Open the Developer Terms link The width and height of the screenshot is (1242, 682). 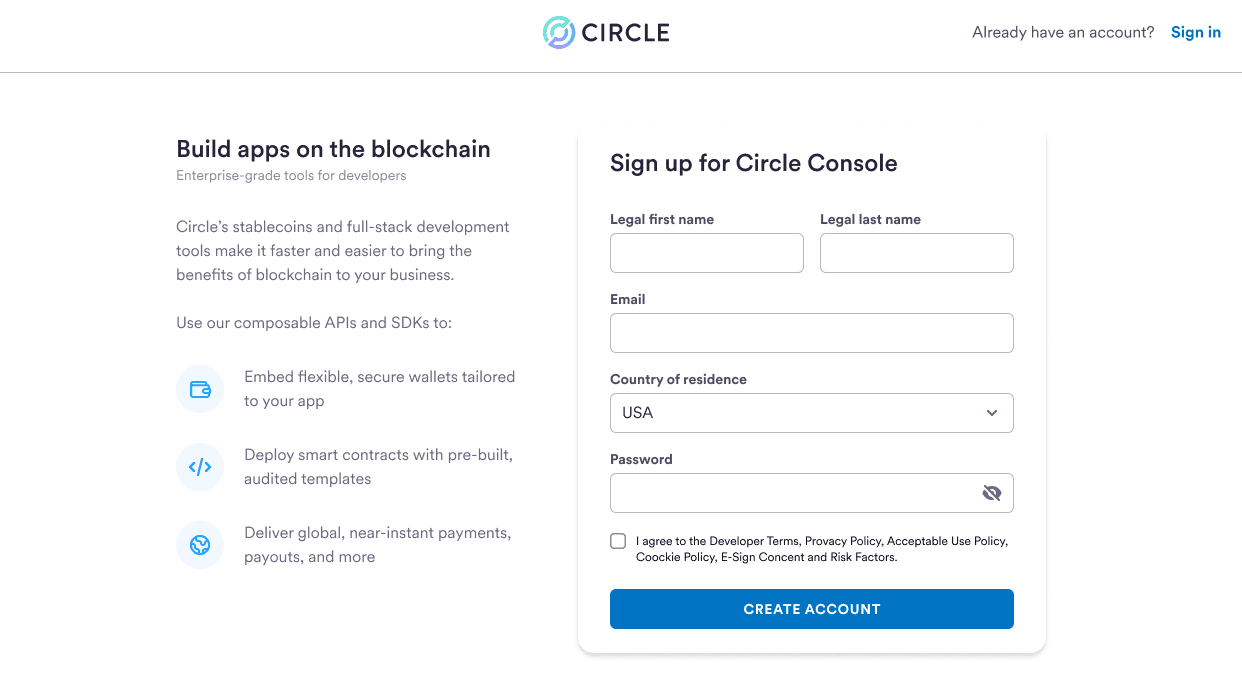pos(754,541)
